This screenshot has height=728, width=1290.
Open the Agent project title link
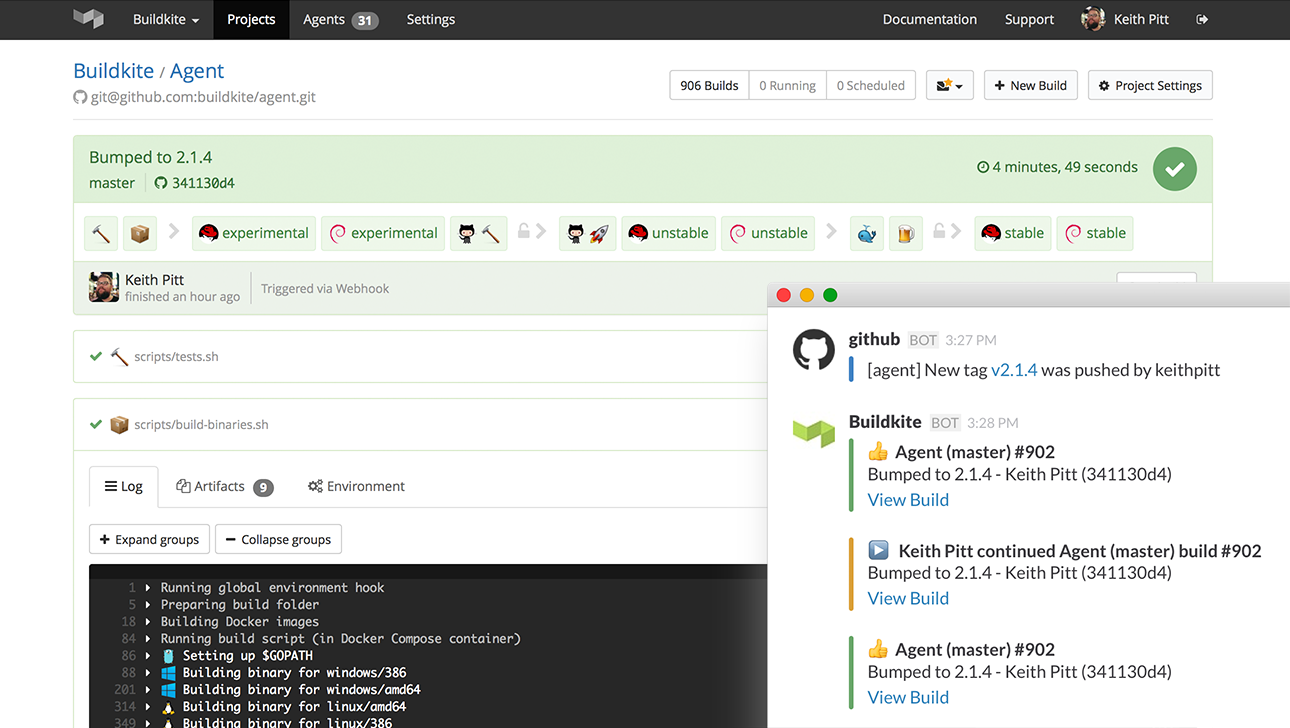(197, 71)
